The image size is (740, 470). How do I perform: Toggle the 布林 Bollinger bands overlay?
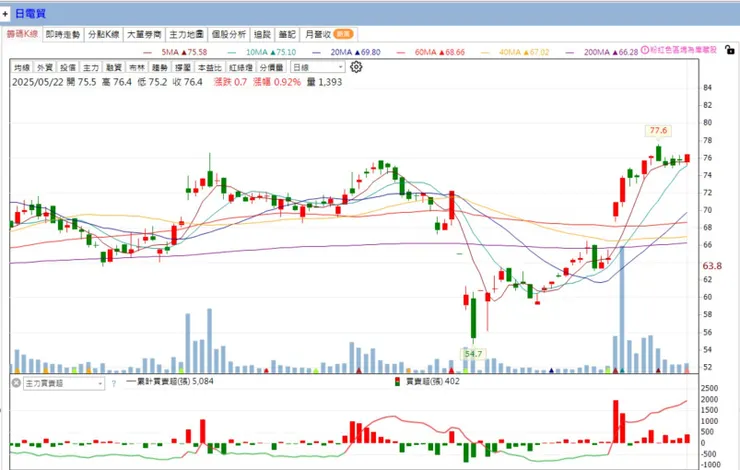(x=137, y=67)
